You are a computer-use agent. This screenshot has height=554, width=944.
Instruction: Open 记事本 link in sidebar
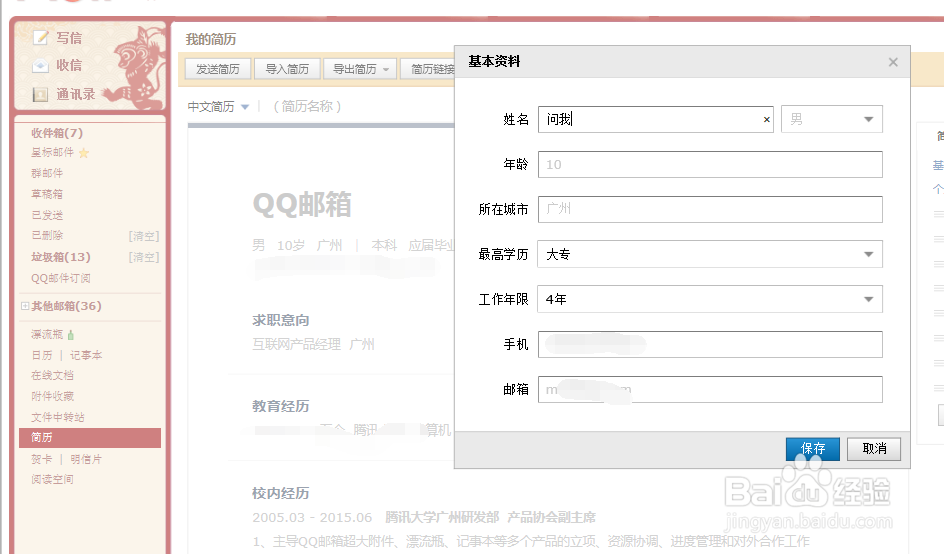click(86, 355)
